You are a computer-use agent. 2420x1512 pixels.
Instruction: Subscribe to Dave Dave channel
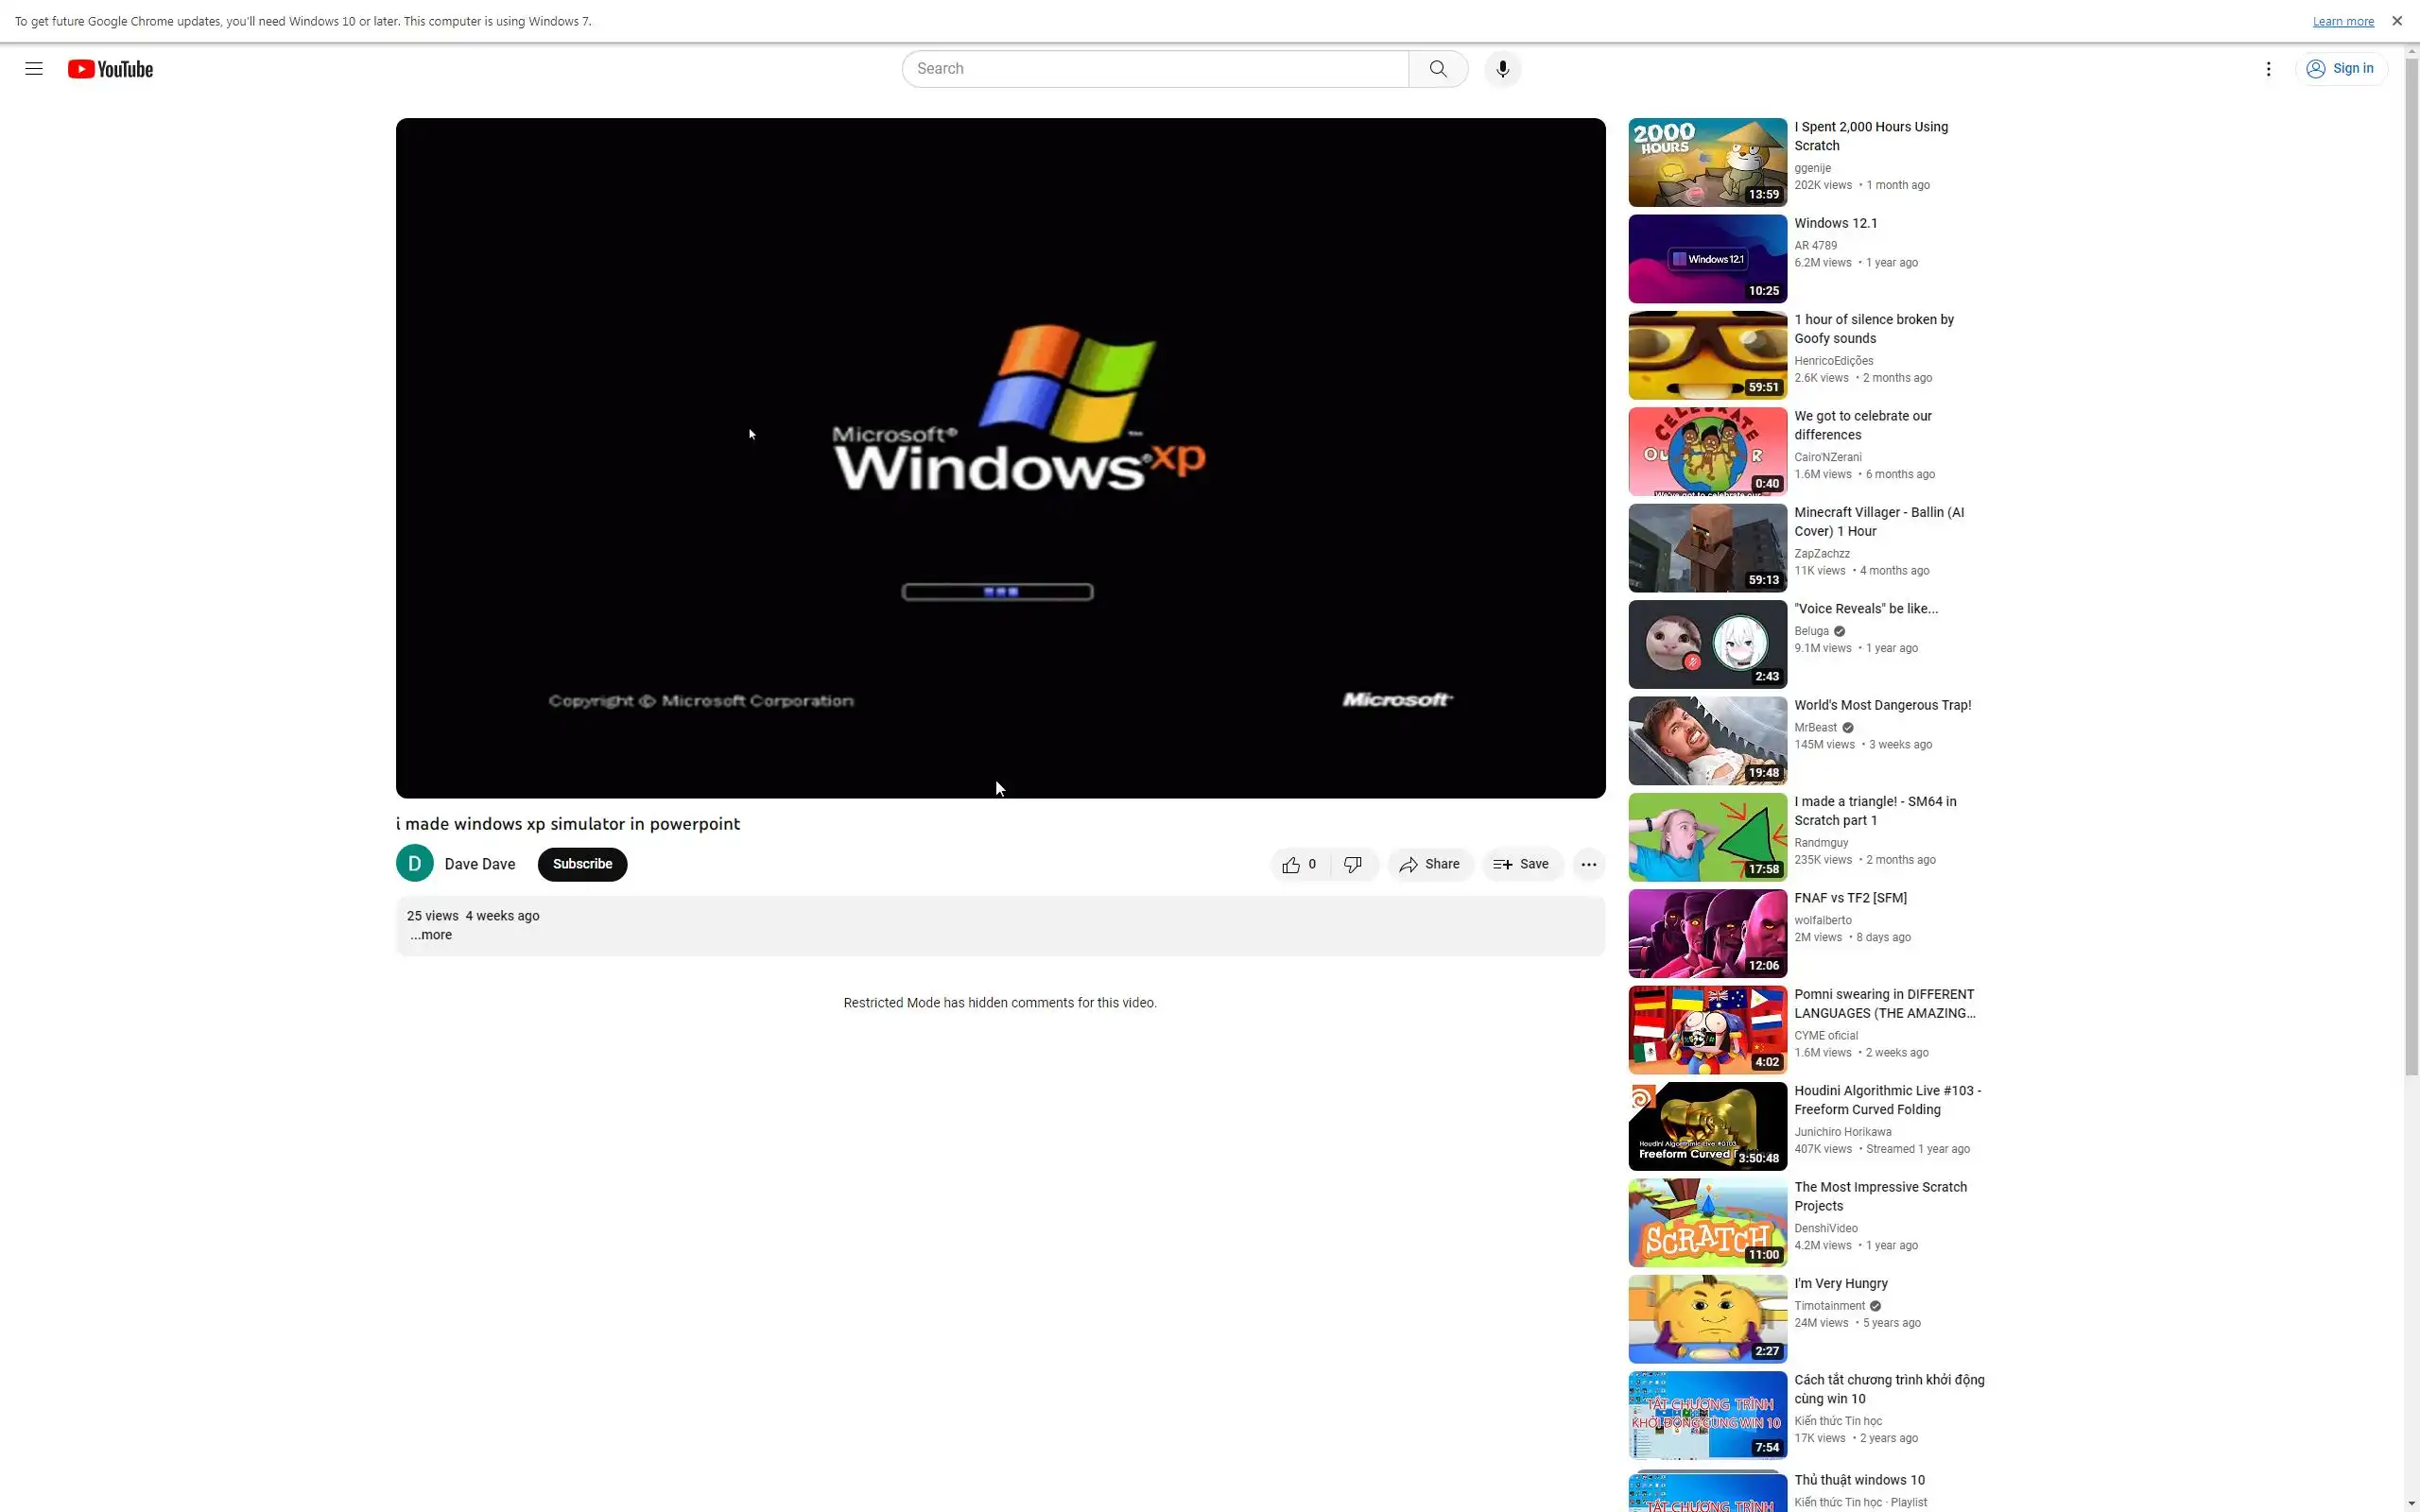tap(582, 864)
